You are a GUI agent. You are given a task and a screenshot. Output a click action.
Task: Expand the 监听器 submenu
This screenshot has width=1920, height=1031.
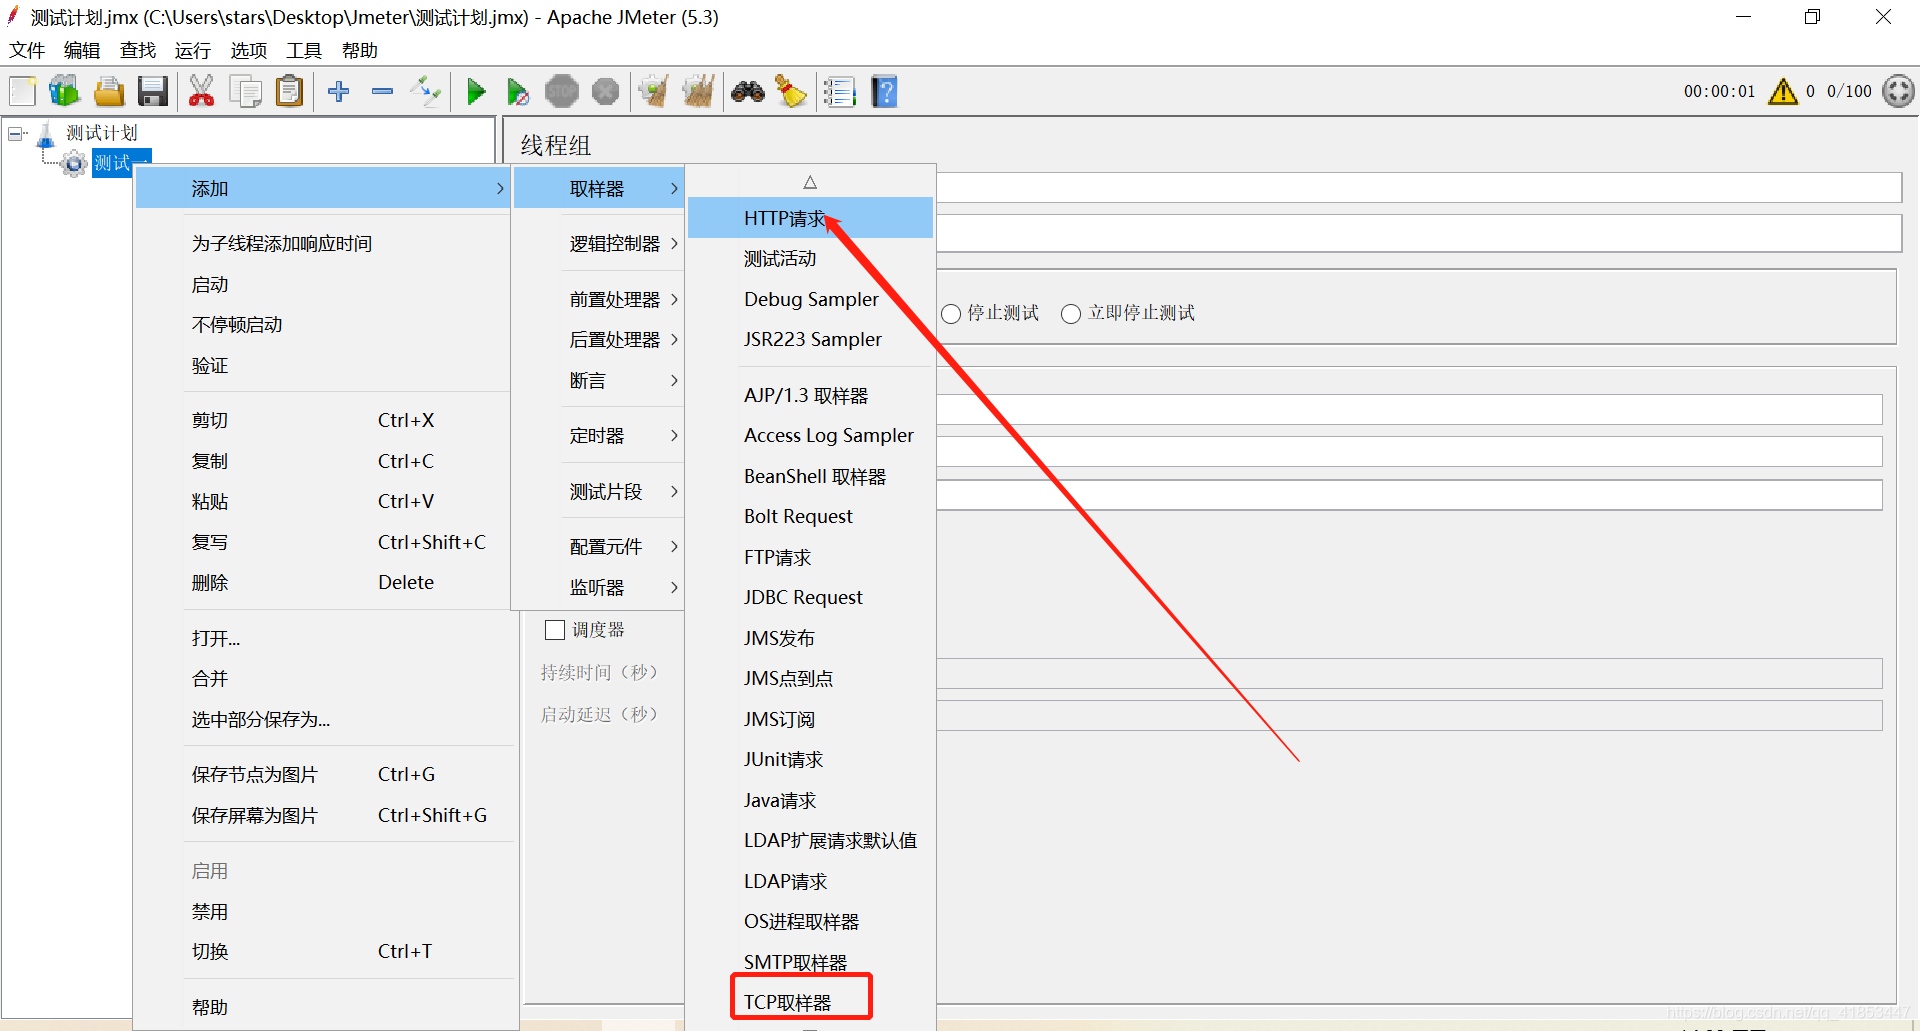point(599,588)
